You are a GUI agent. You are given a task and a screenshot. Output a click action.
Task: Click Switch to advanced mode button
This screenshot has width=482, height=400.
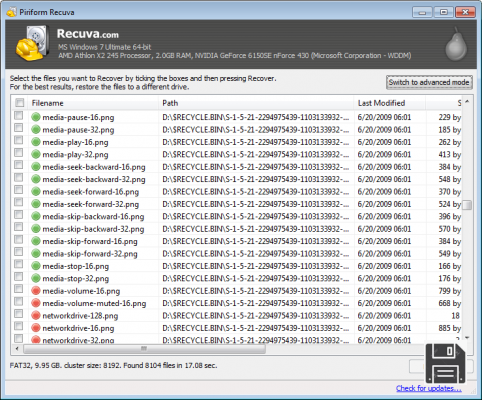(x=429, y=82)
